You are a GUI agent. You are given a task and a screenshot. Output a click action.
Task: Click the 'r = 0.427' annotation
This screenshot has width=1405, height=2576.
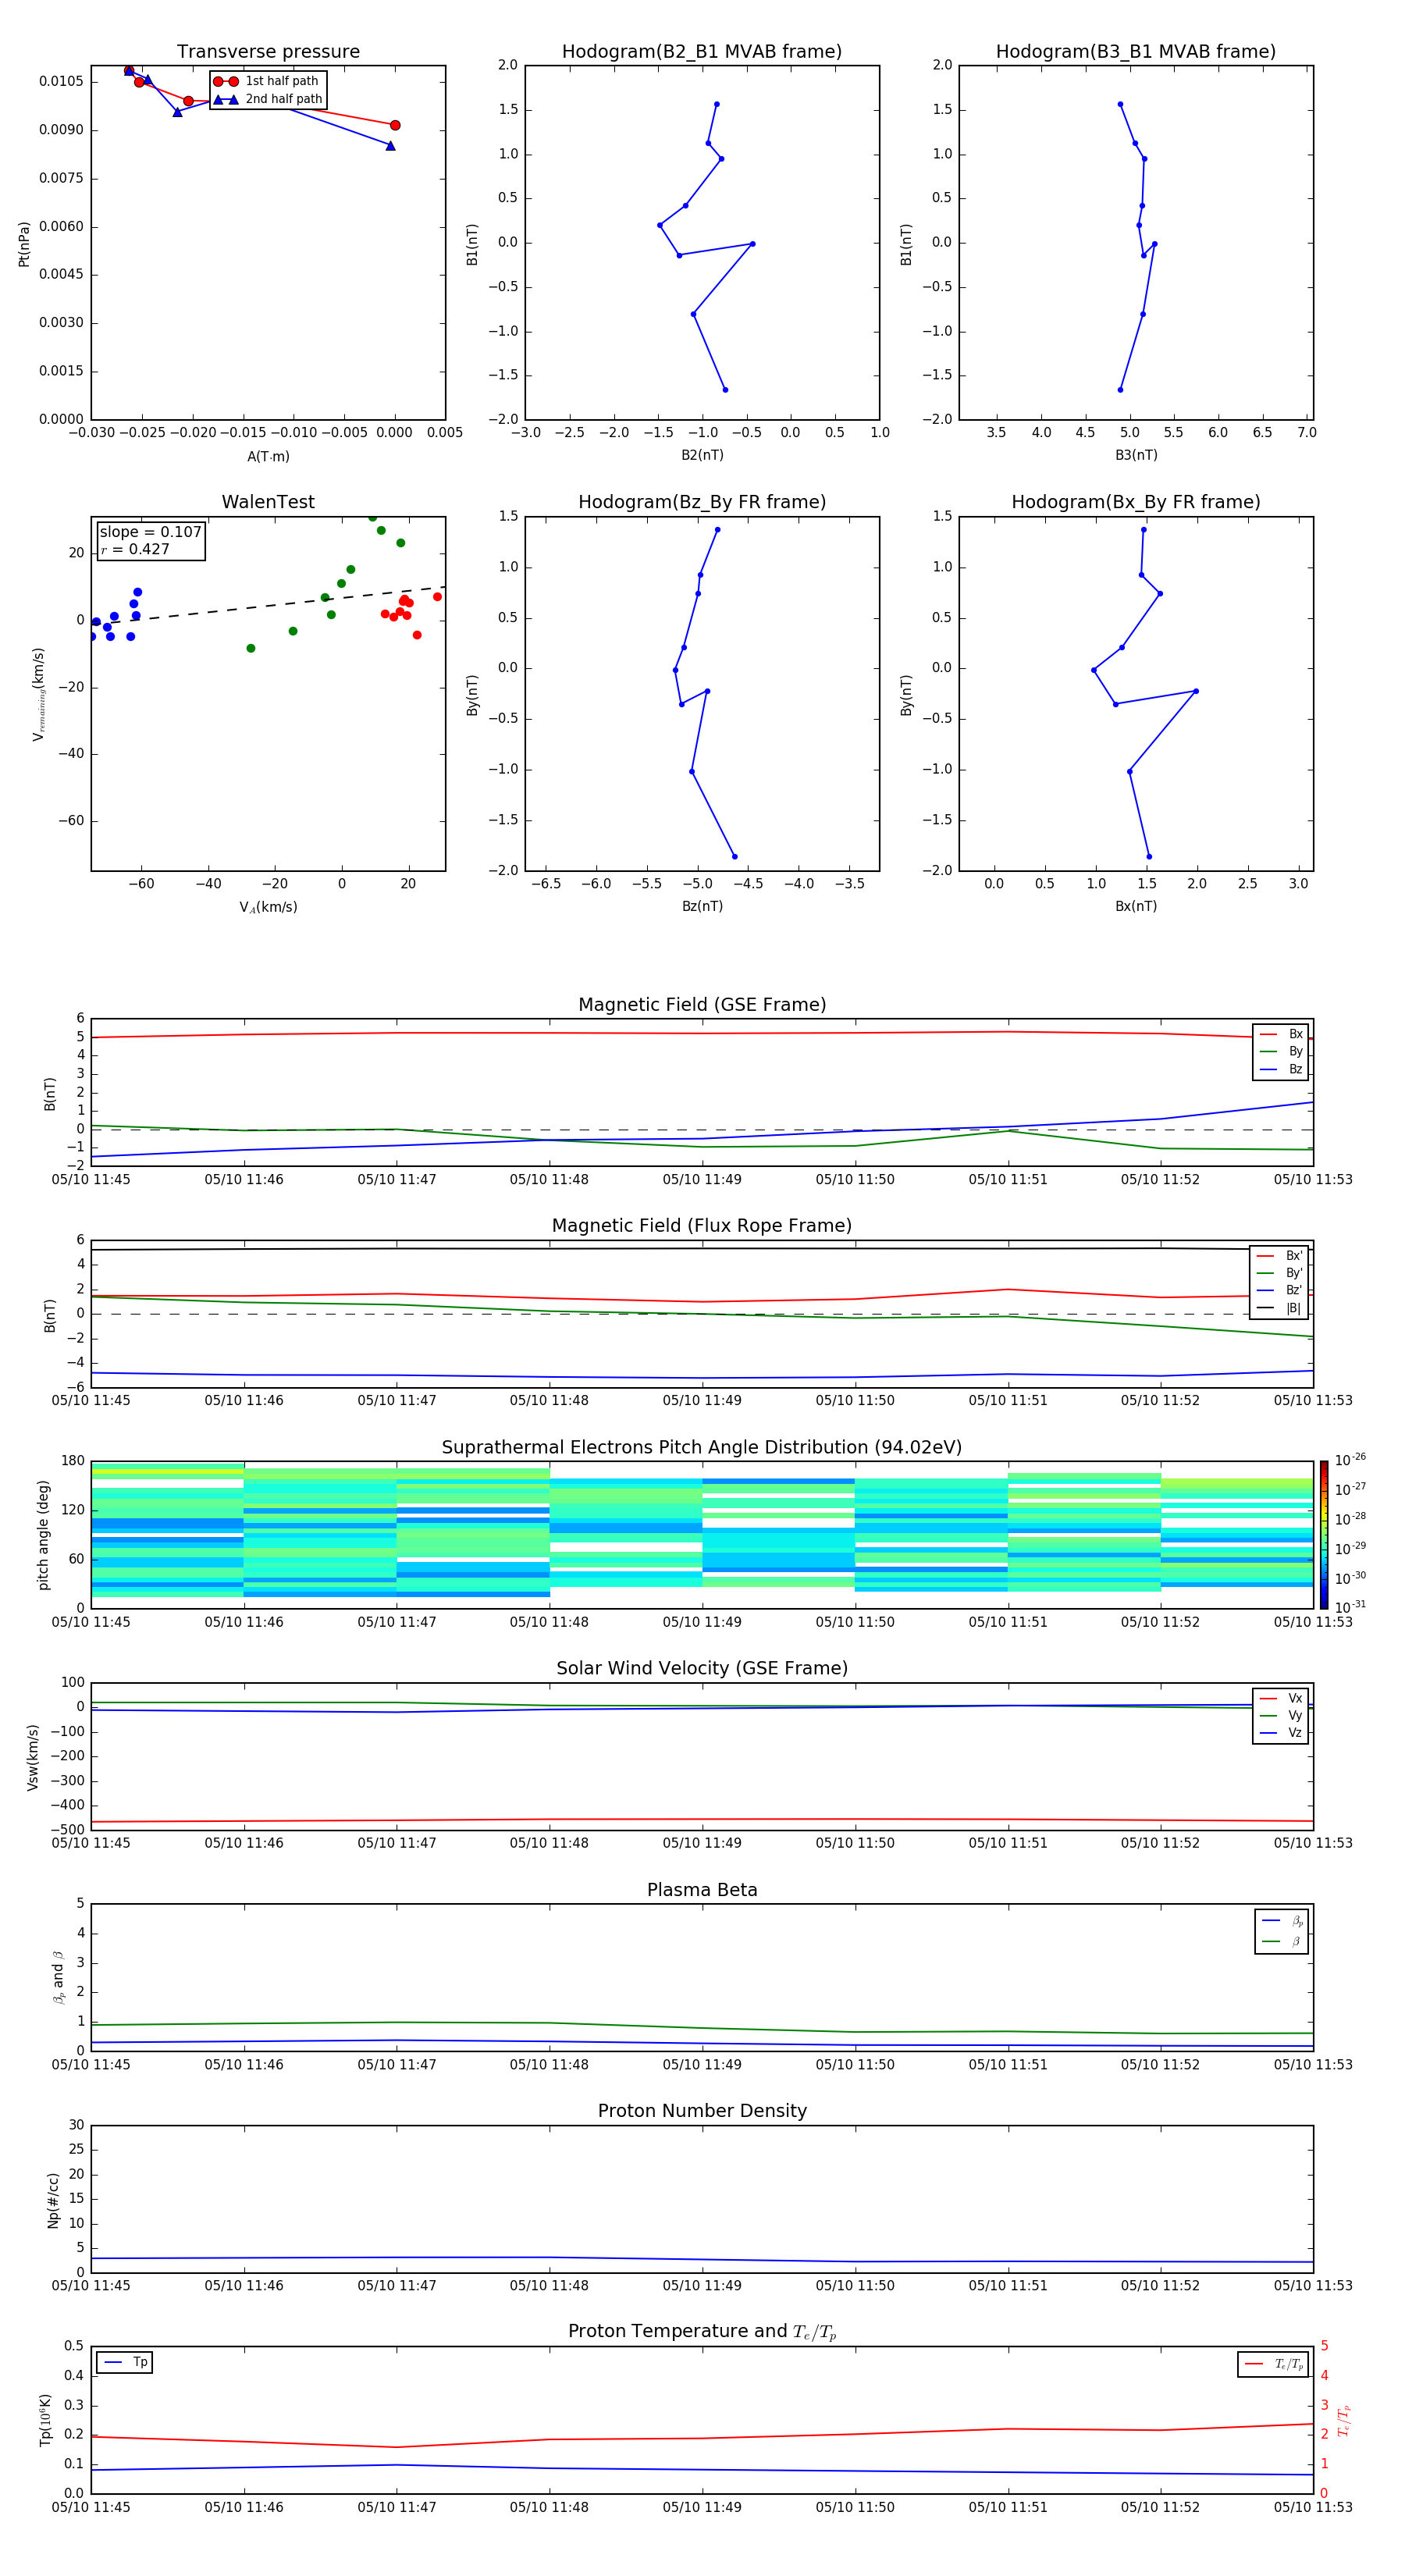coord(135,549)
